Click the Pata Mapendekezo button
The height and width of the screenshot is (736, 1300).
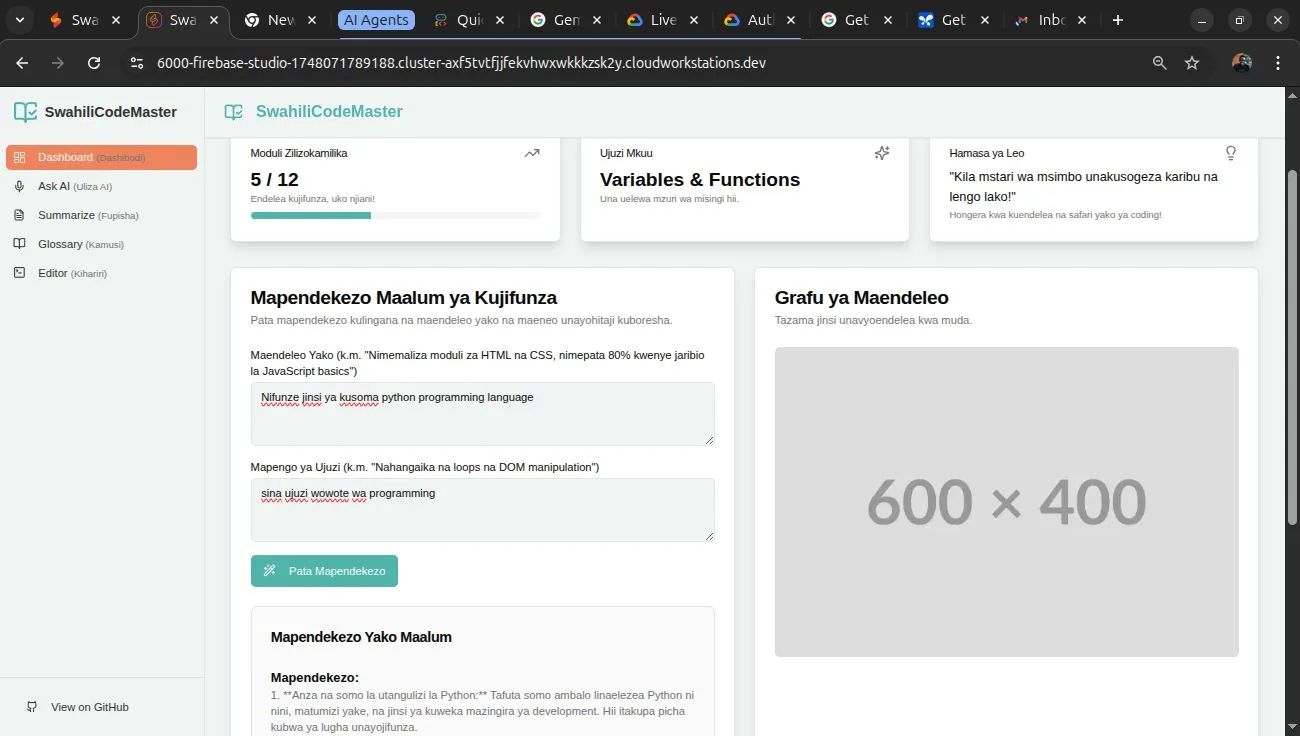324,571
